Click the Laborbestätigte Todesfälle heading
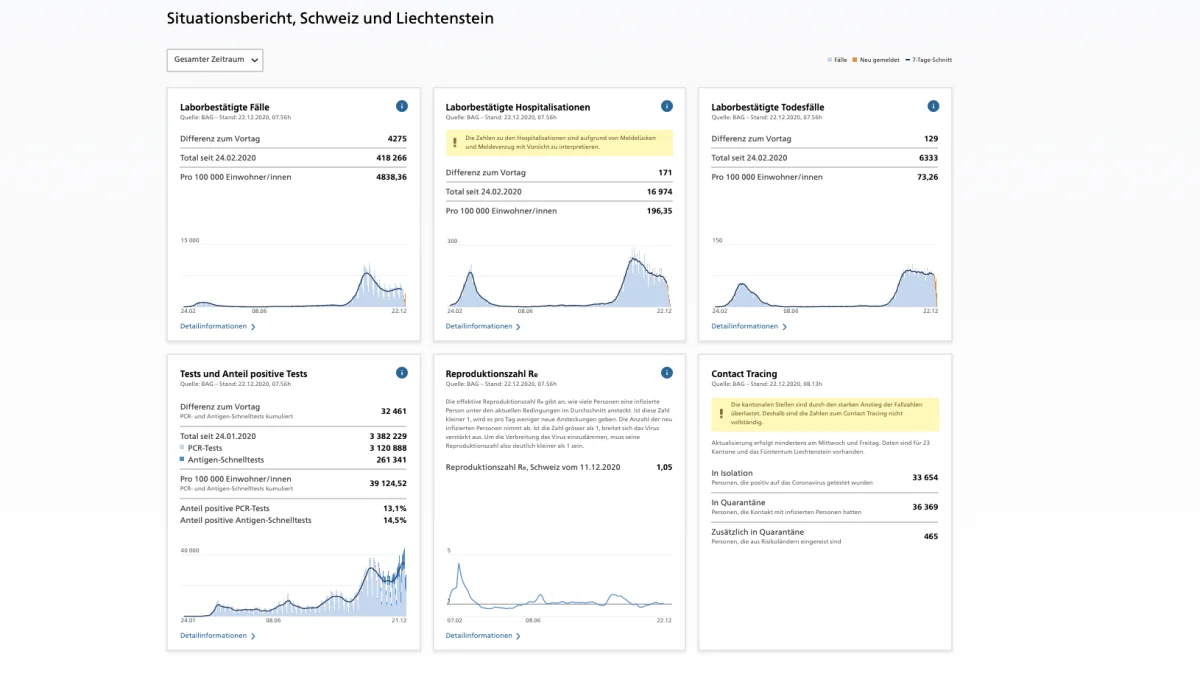This screenshot has width=1200, height=682. [x=768, y=107]
